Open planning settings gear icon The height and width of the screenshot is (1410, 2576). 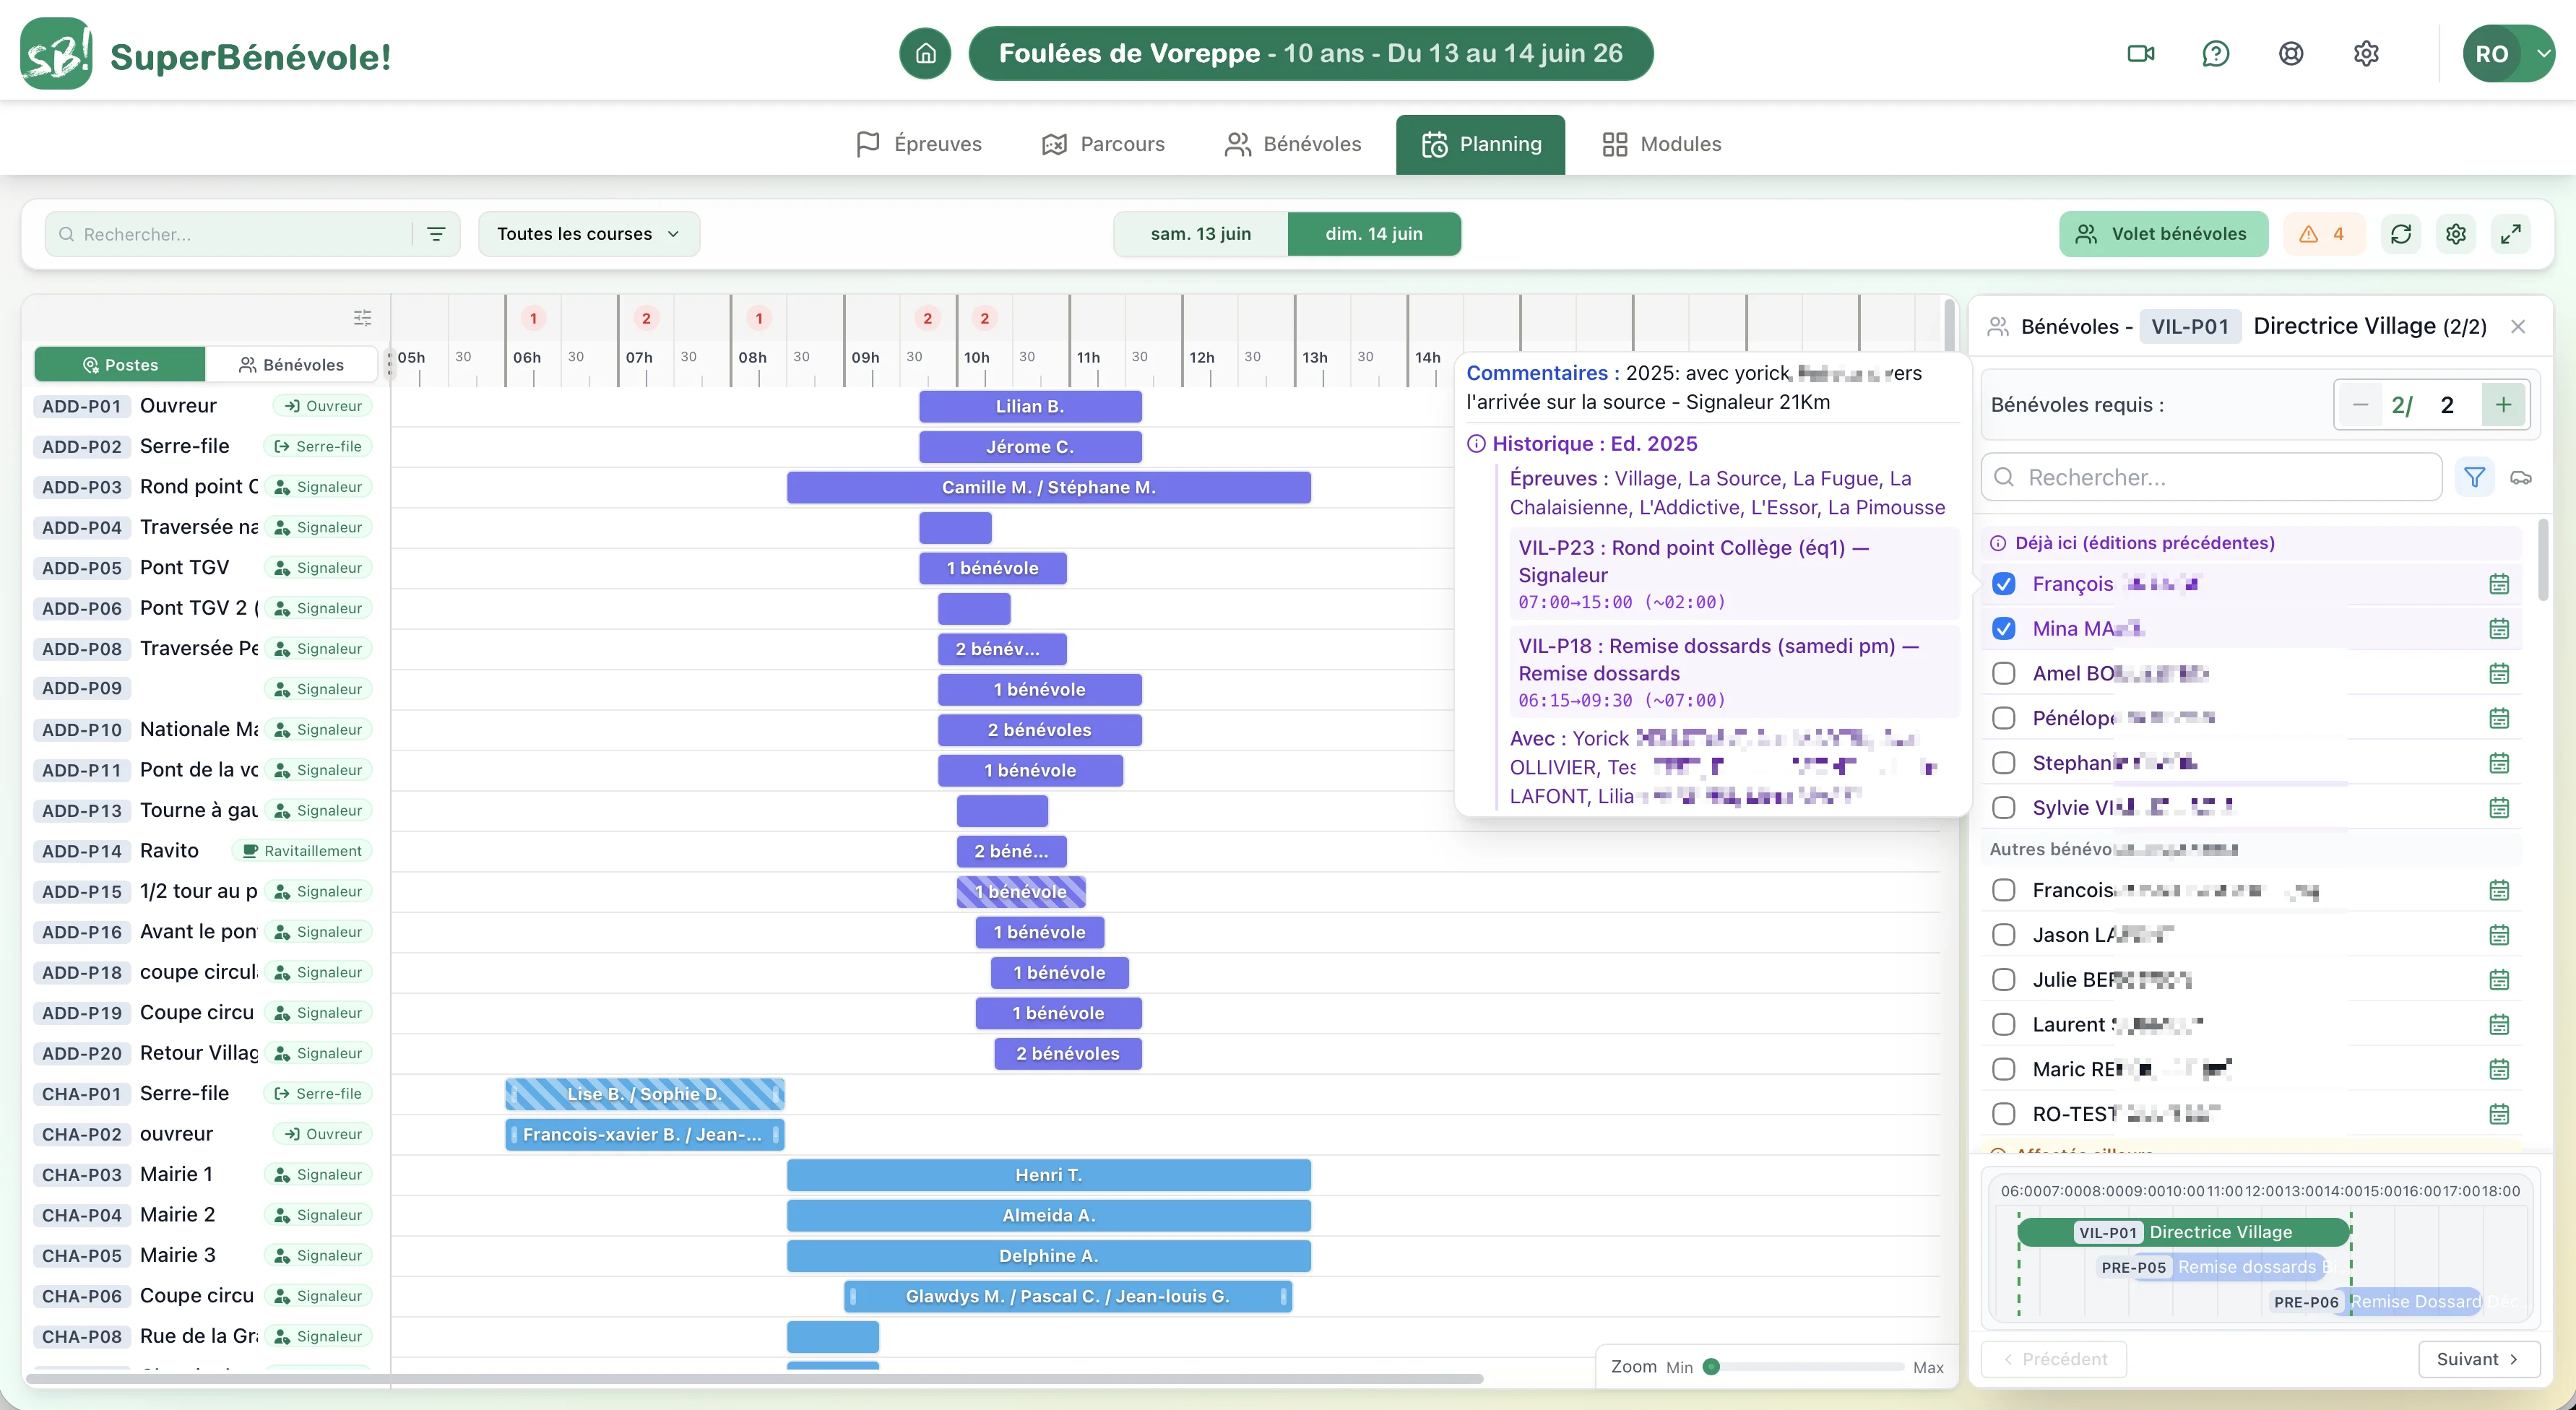(2455, 234)
